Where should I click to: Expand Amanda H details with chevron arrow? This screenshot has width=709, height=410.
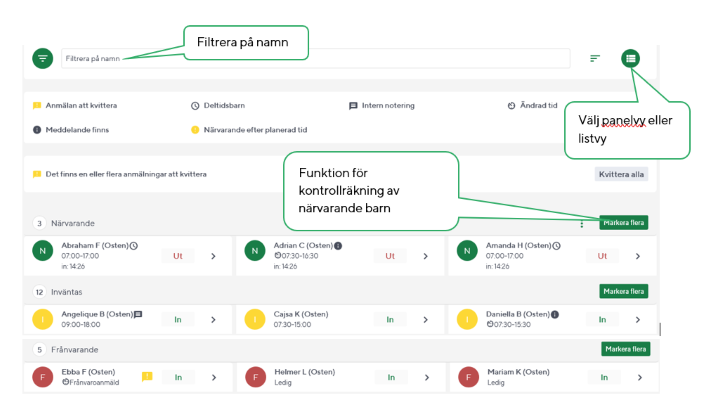coord(637,256)
